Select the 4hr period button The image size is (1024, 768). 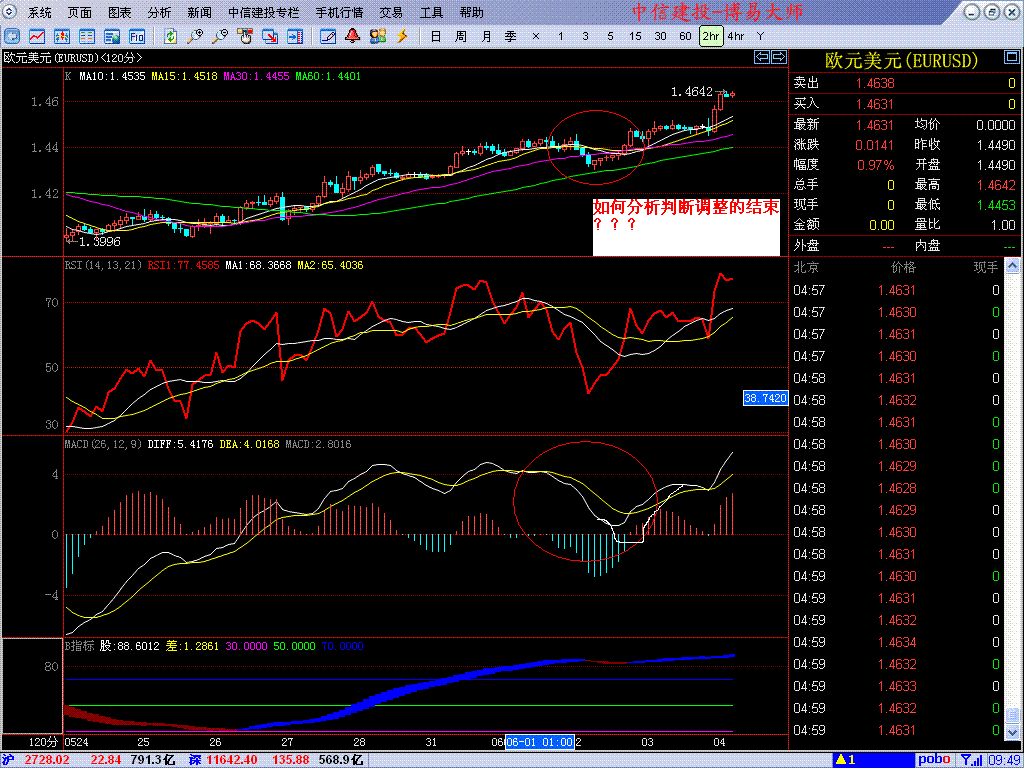point(735,36)
